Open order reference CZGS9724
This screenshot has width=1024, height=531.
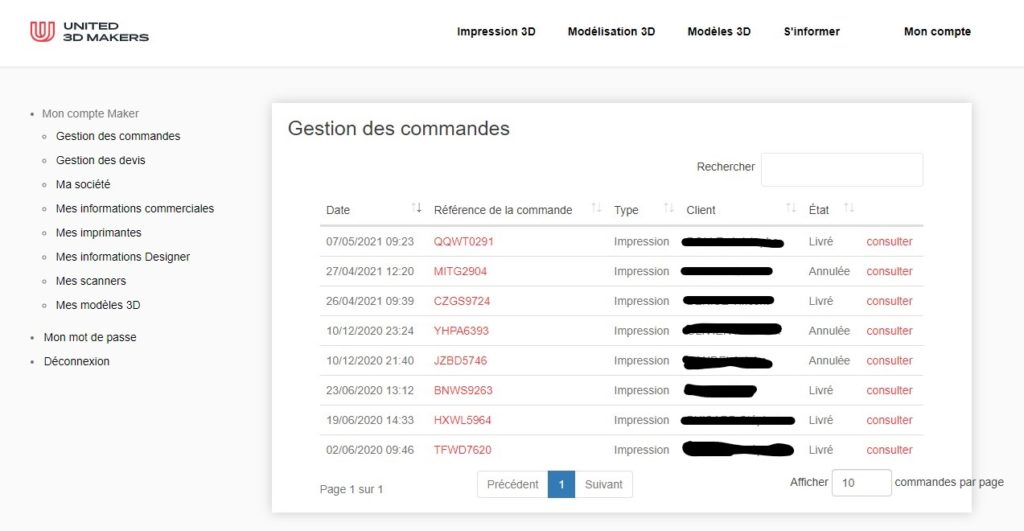(x=462, y=301)
